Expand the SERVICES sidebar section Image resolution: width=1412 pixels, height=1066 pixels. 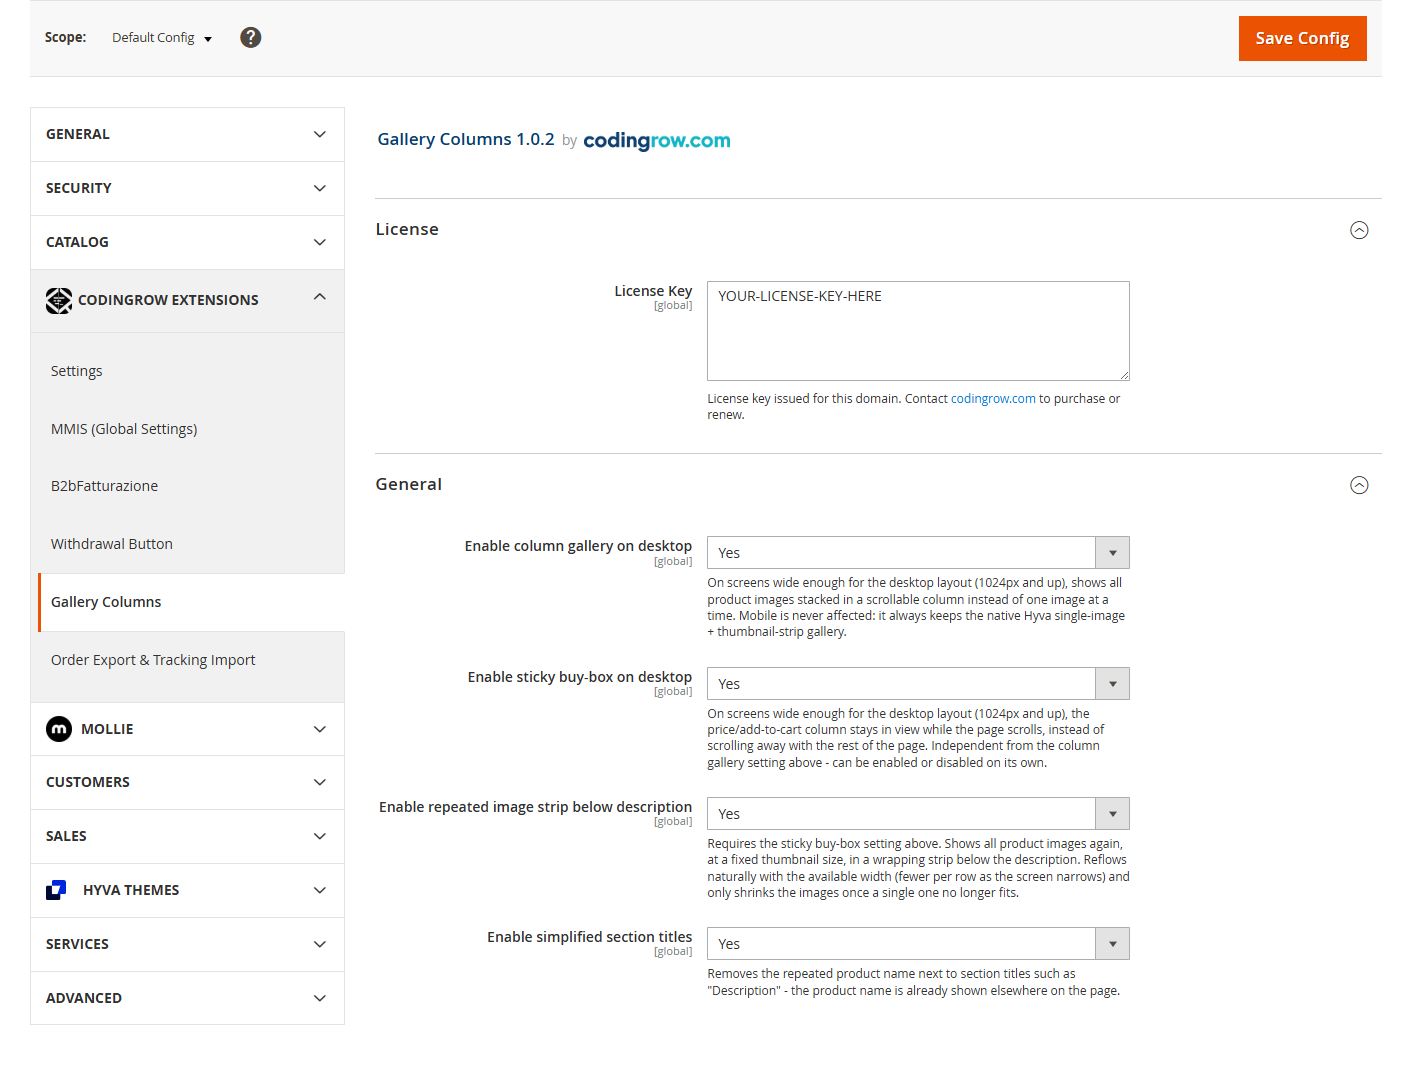(187, 944)
